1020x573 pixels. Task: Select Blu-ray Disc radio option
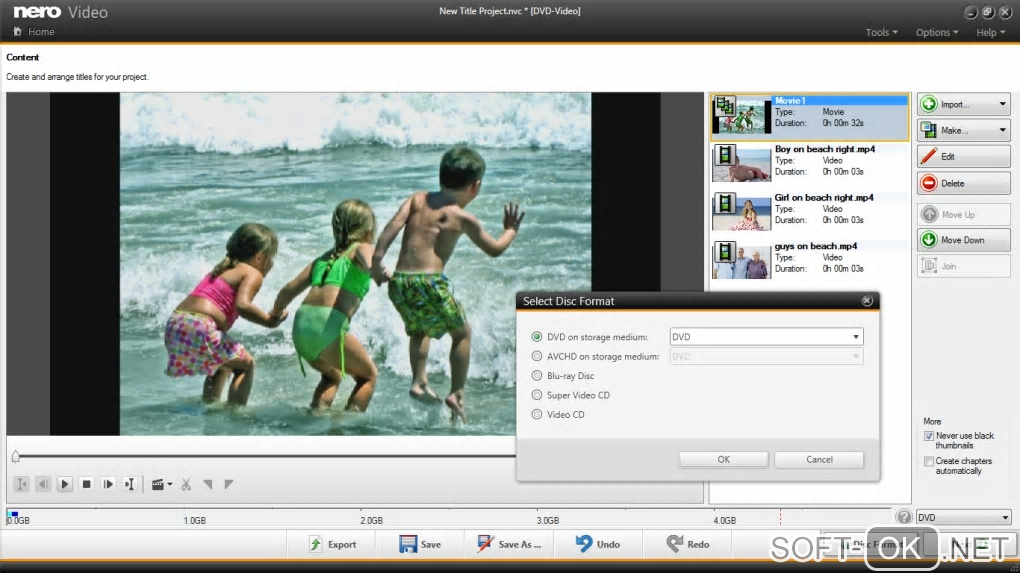pos(537,376)
